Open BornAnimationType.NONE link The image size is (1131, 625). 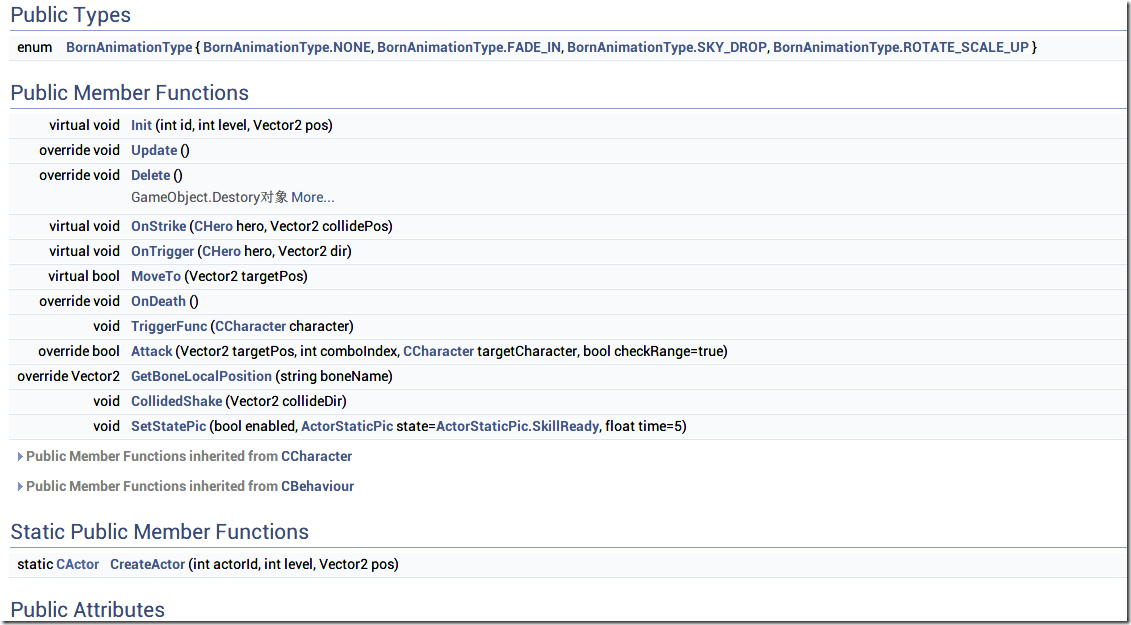pos(287,48)
